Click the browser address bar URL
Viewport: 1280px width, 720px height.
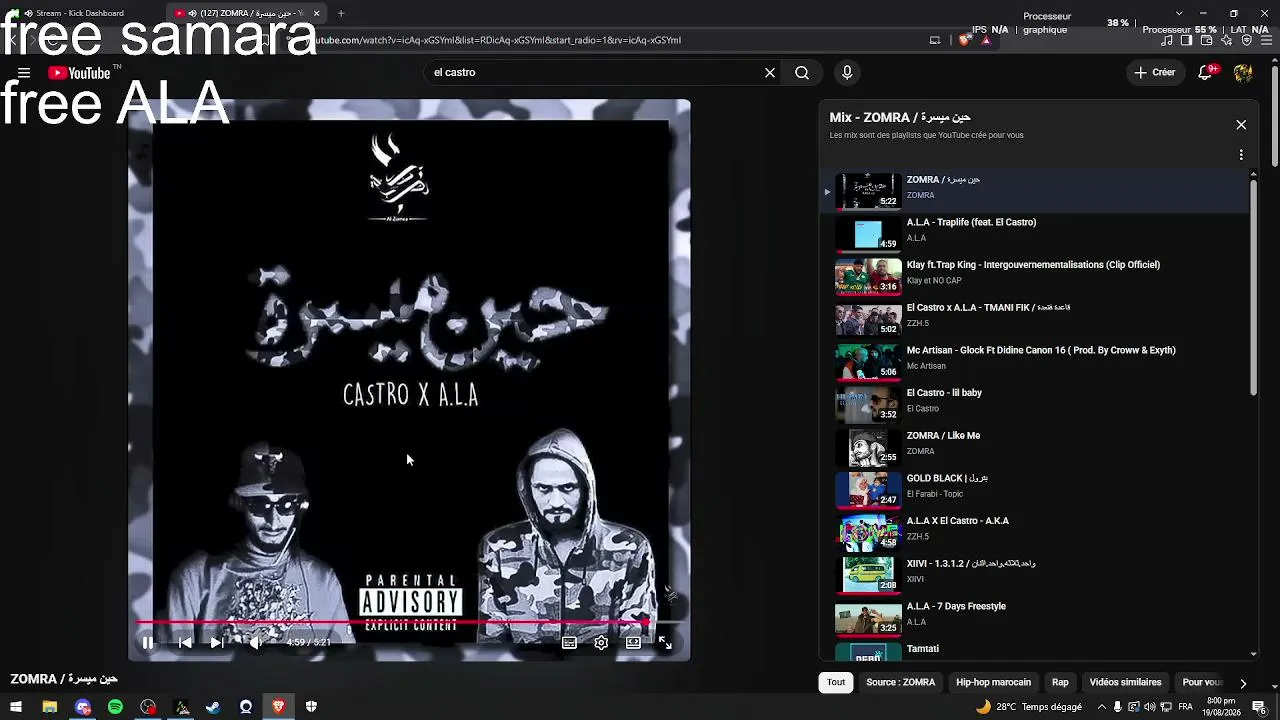500,40
